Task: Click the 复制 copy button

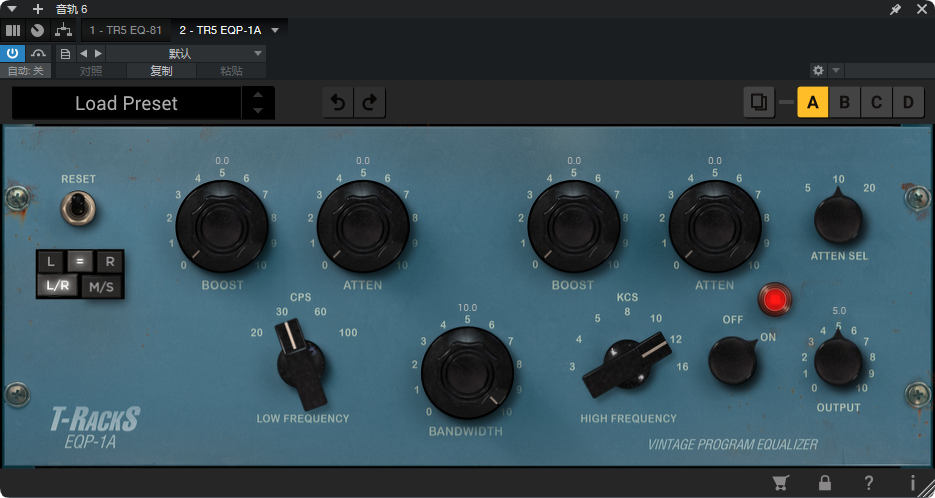Action: pos(161,71)
